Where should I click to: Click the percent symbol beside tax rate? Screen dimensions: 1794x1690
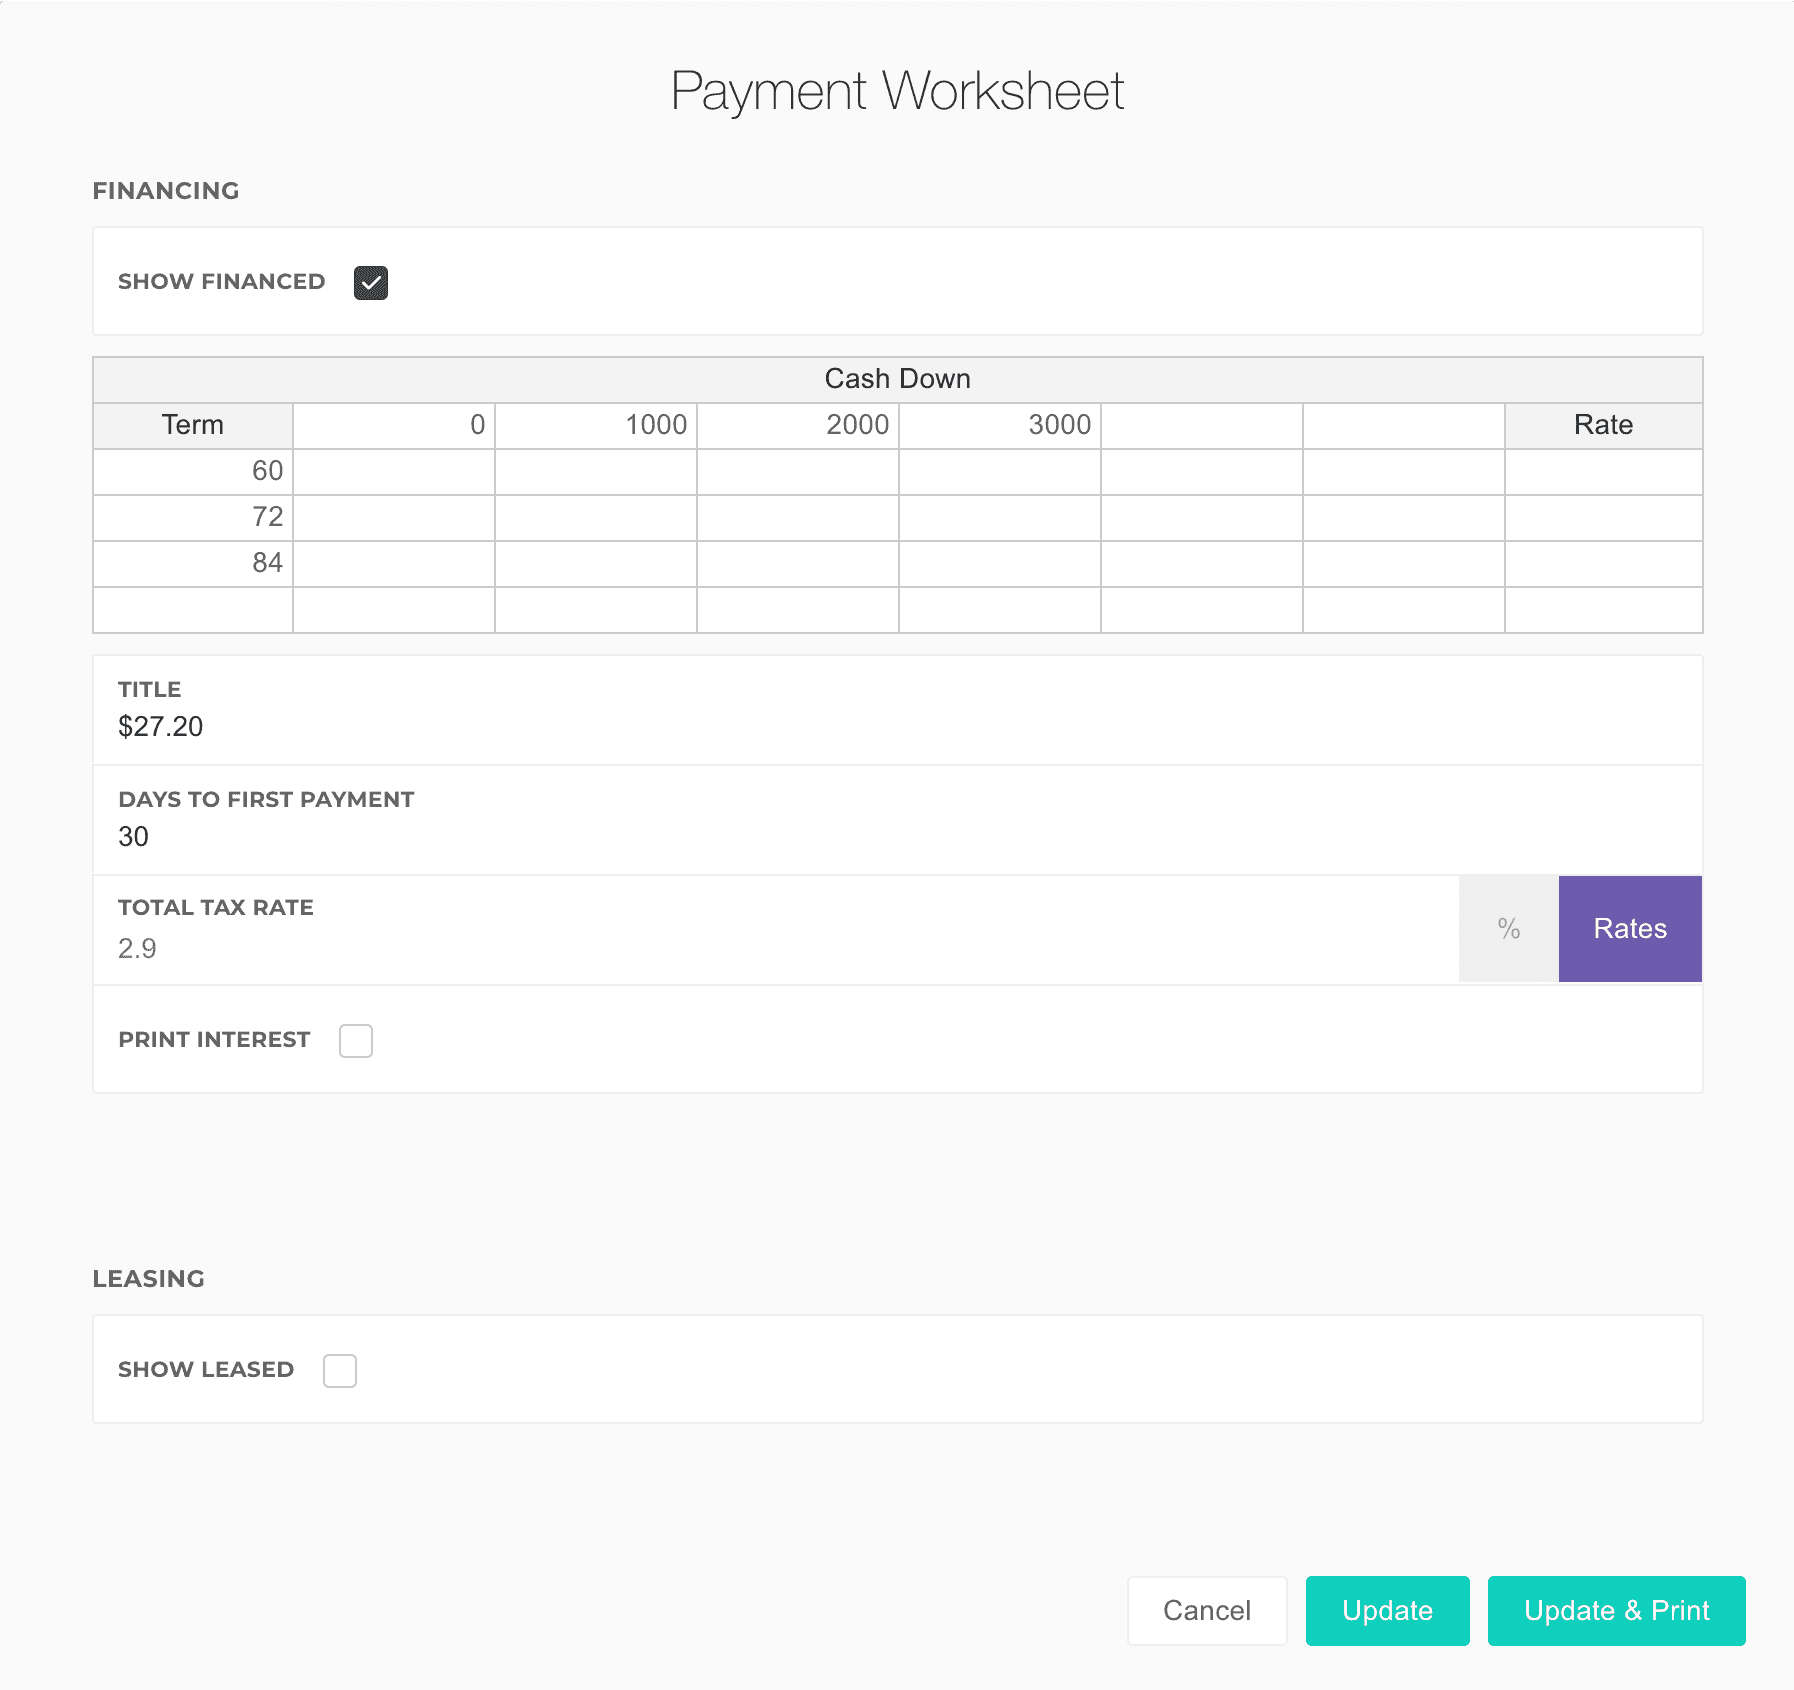1508,929
